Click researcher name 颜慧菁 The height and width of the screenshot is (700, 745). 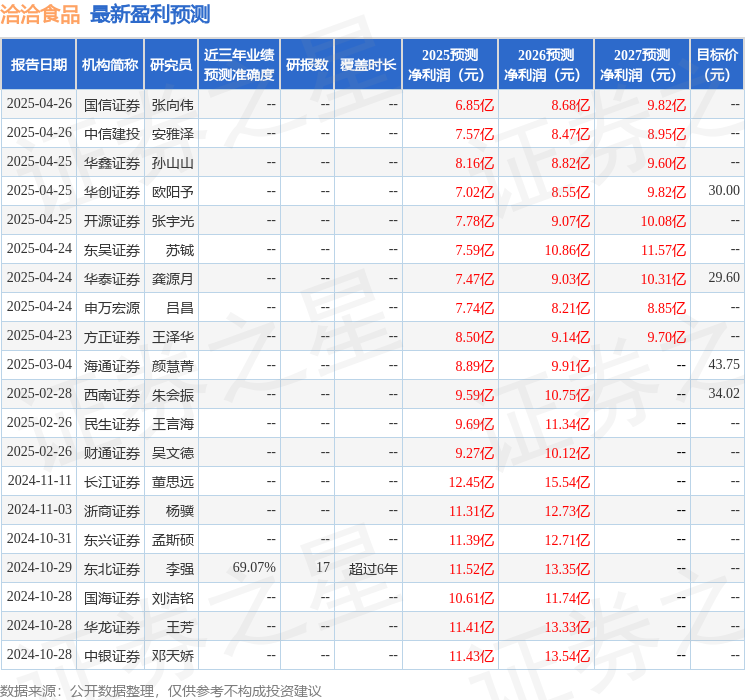coord(172,366)
